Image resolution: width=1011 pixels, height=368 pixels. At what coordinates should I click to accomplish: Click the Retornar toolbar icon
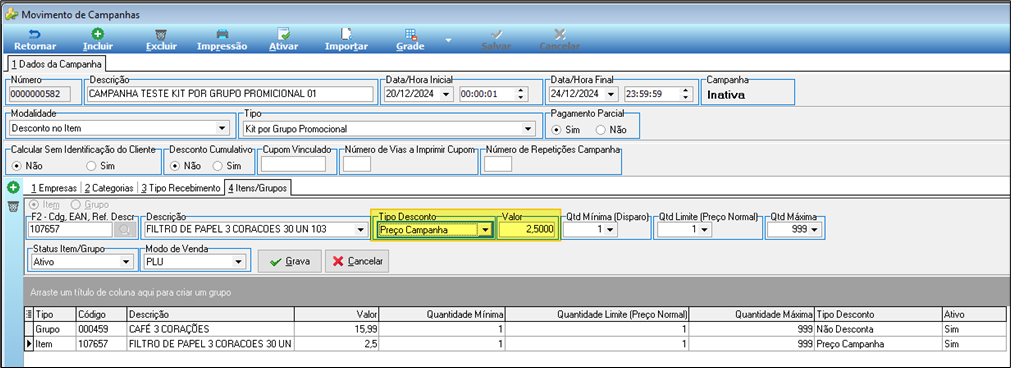click(35, 34)
